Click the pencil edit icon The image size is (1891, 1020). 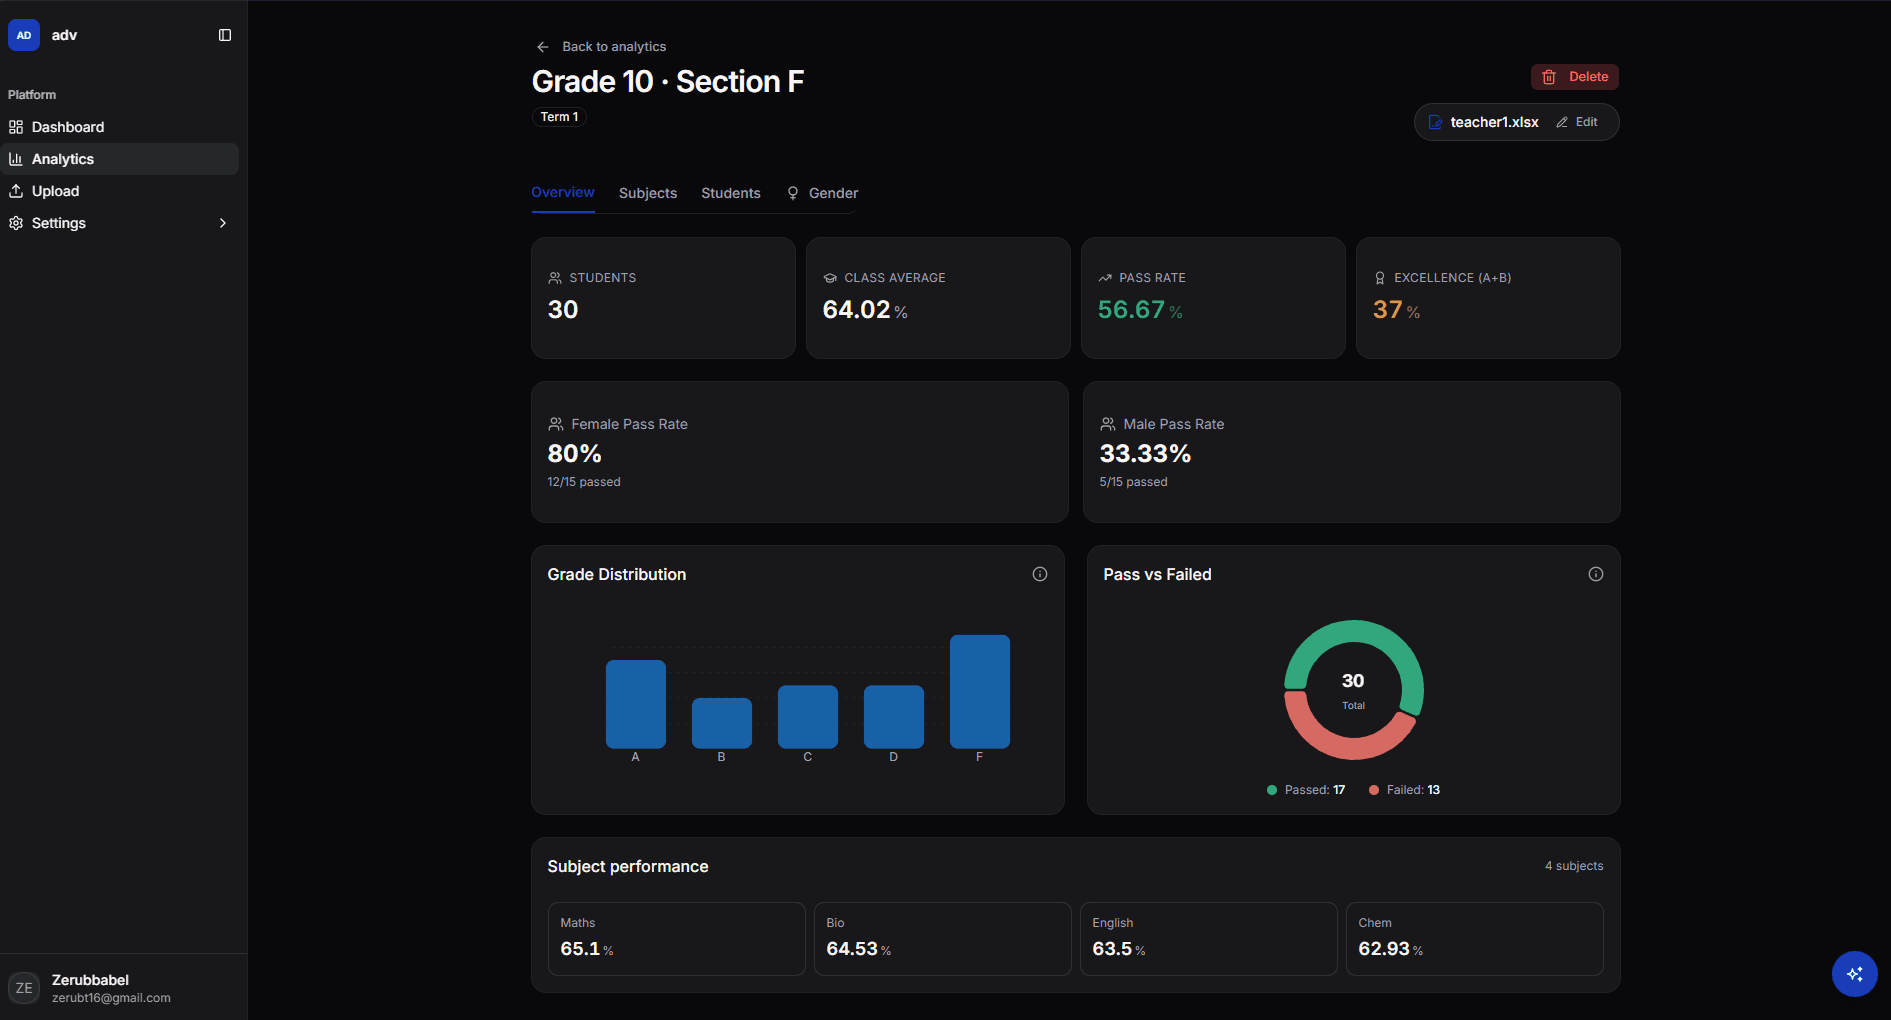click(1562, 122)
